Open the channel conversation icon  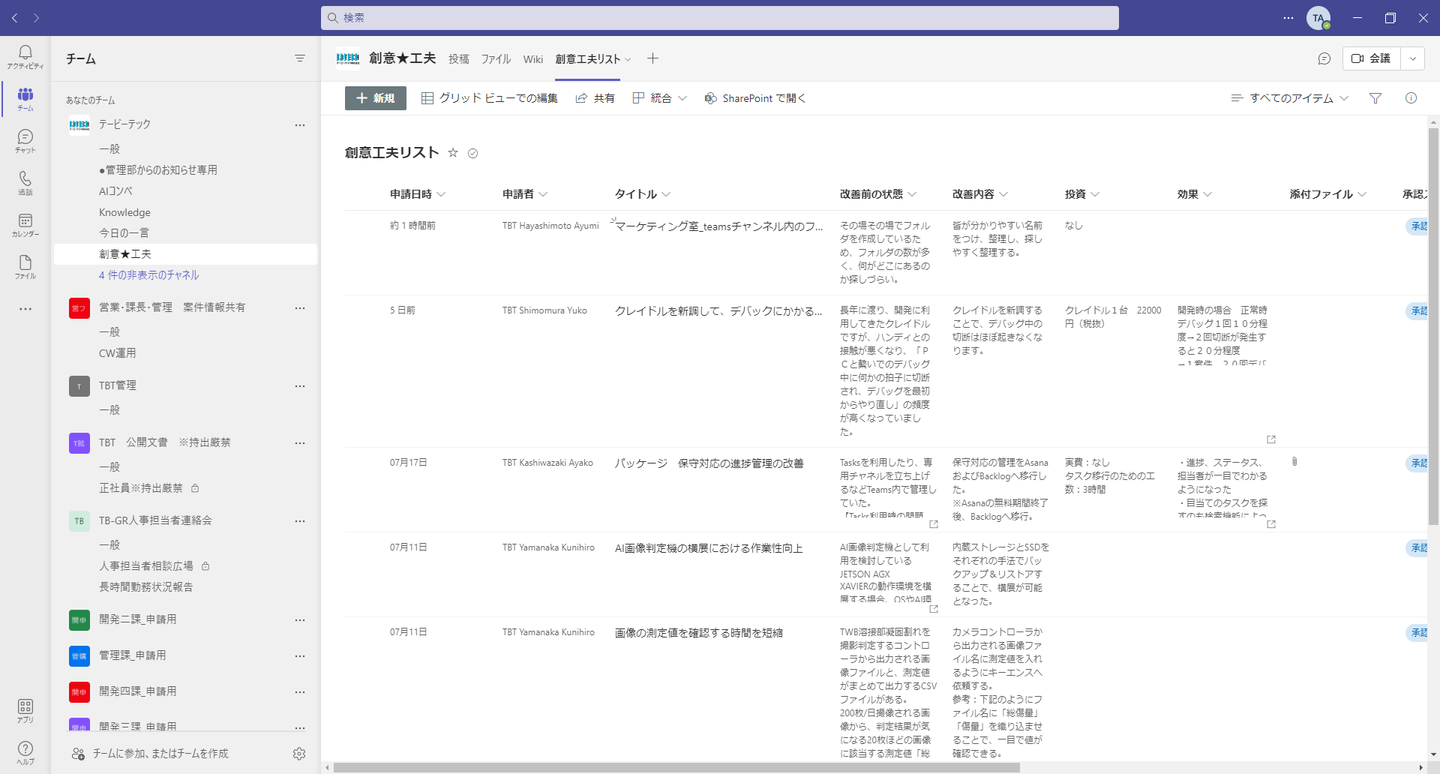tap(1324, 59)
